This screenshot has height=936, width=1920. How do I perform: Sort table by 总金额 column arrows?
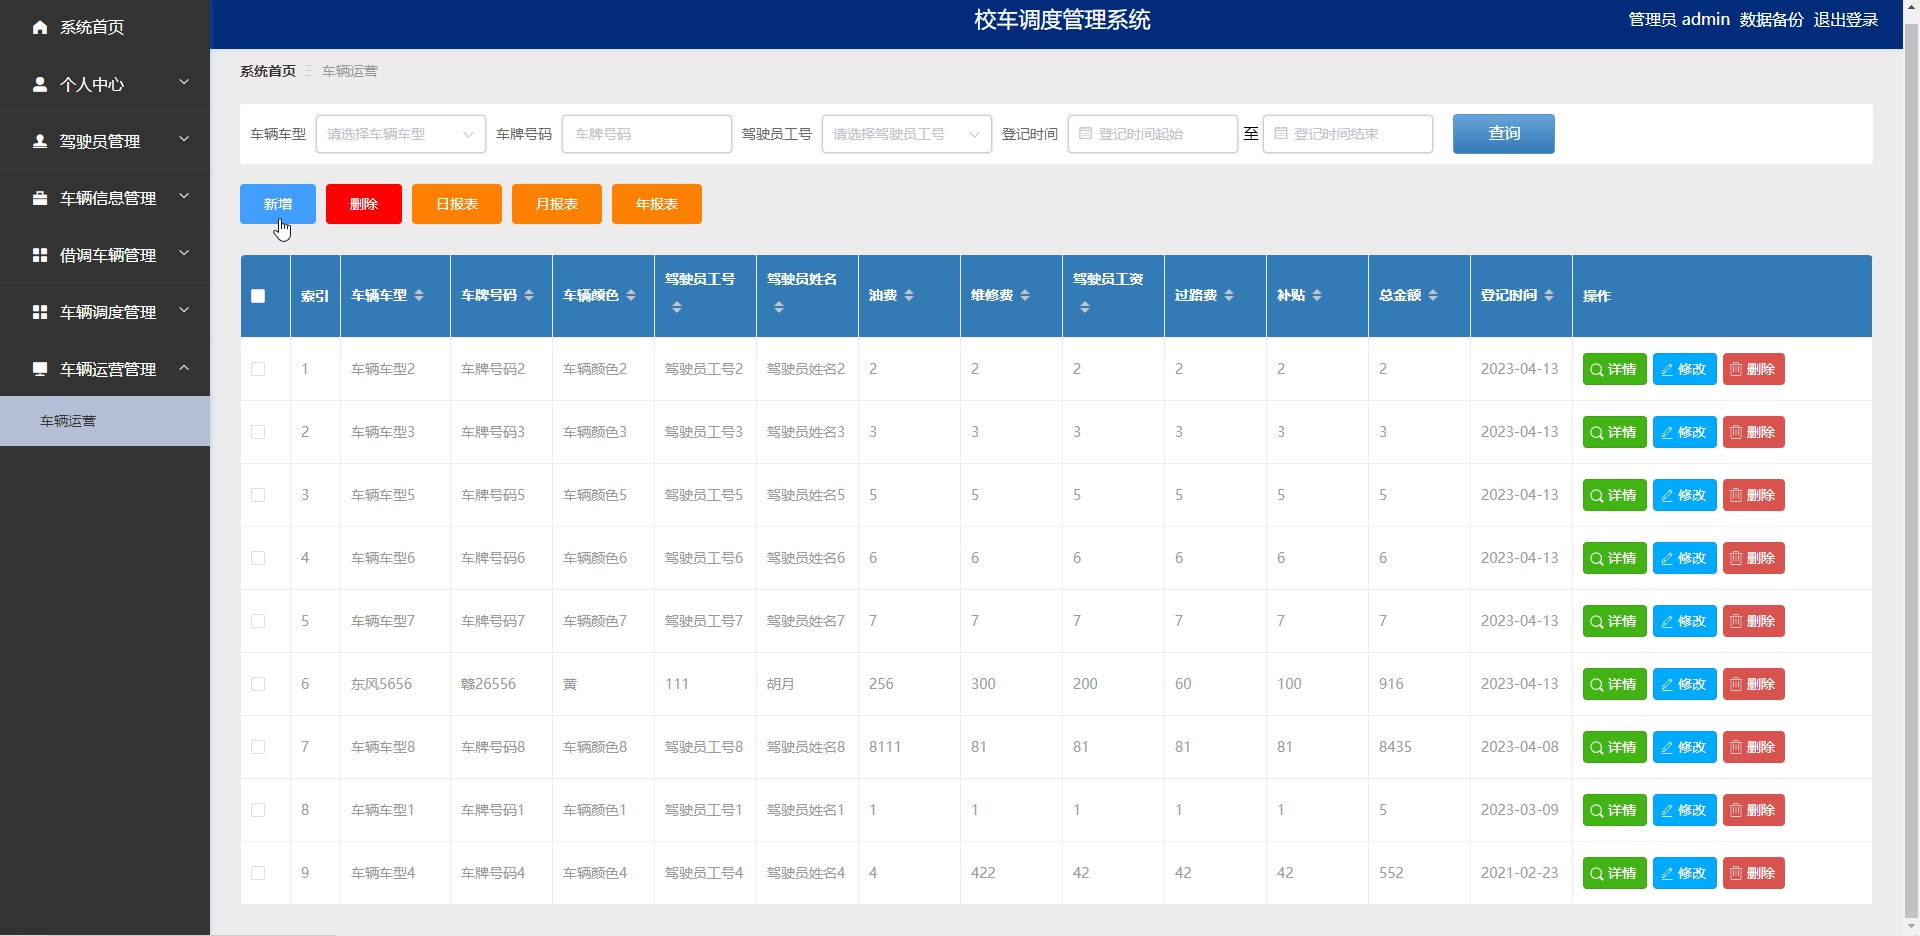coord(1433,295)
